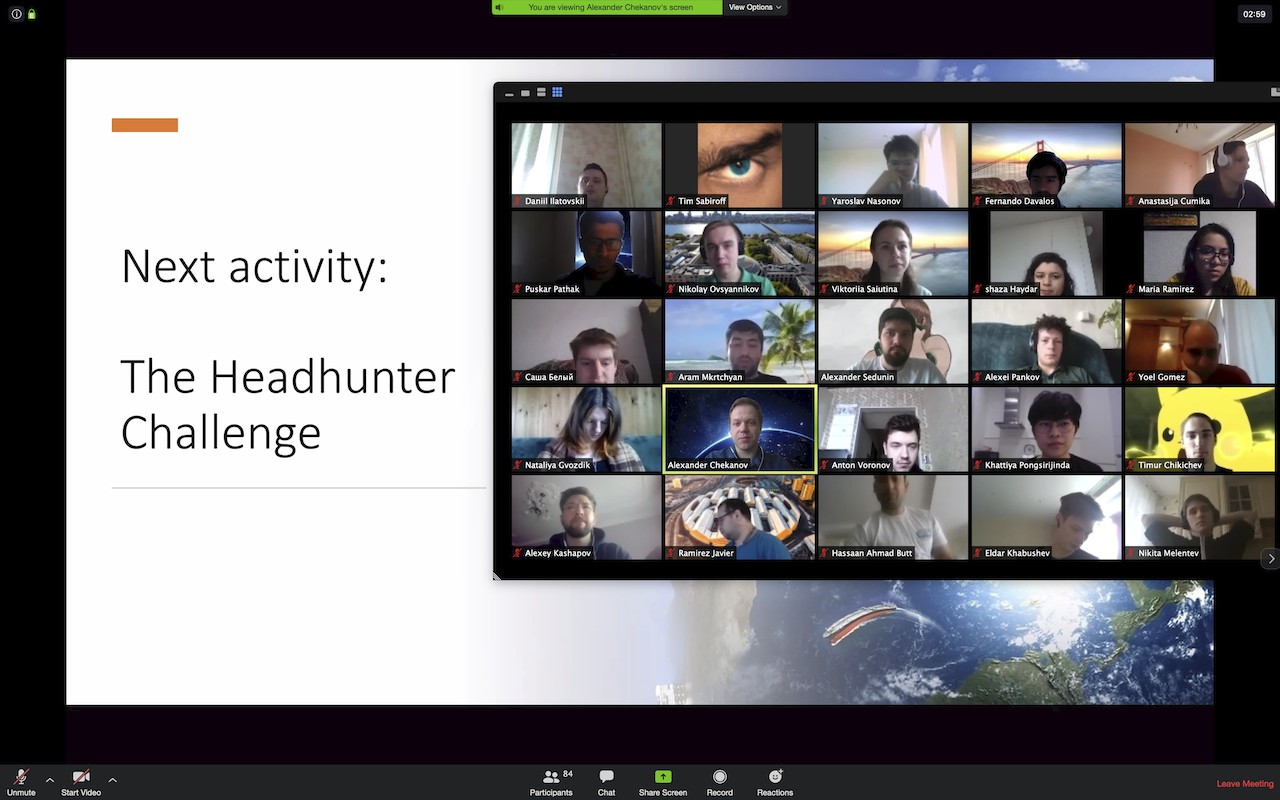Select Саша Белый's video tile
This screenshot has height=800, width=1280.
[586, 341]
